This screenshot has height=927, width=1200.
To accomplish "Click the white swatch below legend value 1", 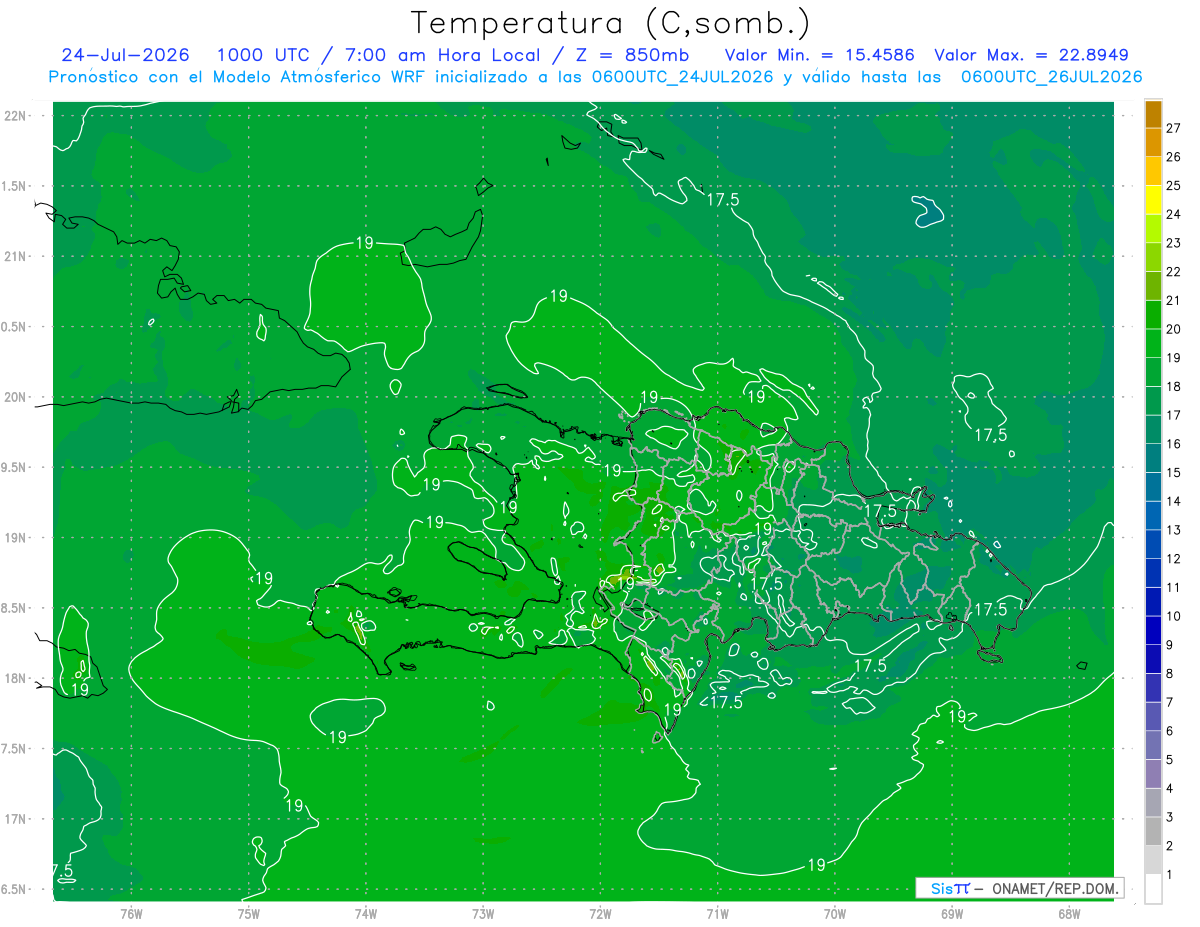I will pyautogui.click(x=1153, y=889).
